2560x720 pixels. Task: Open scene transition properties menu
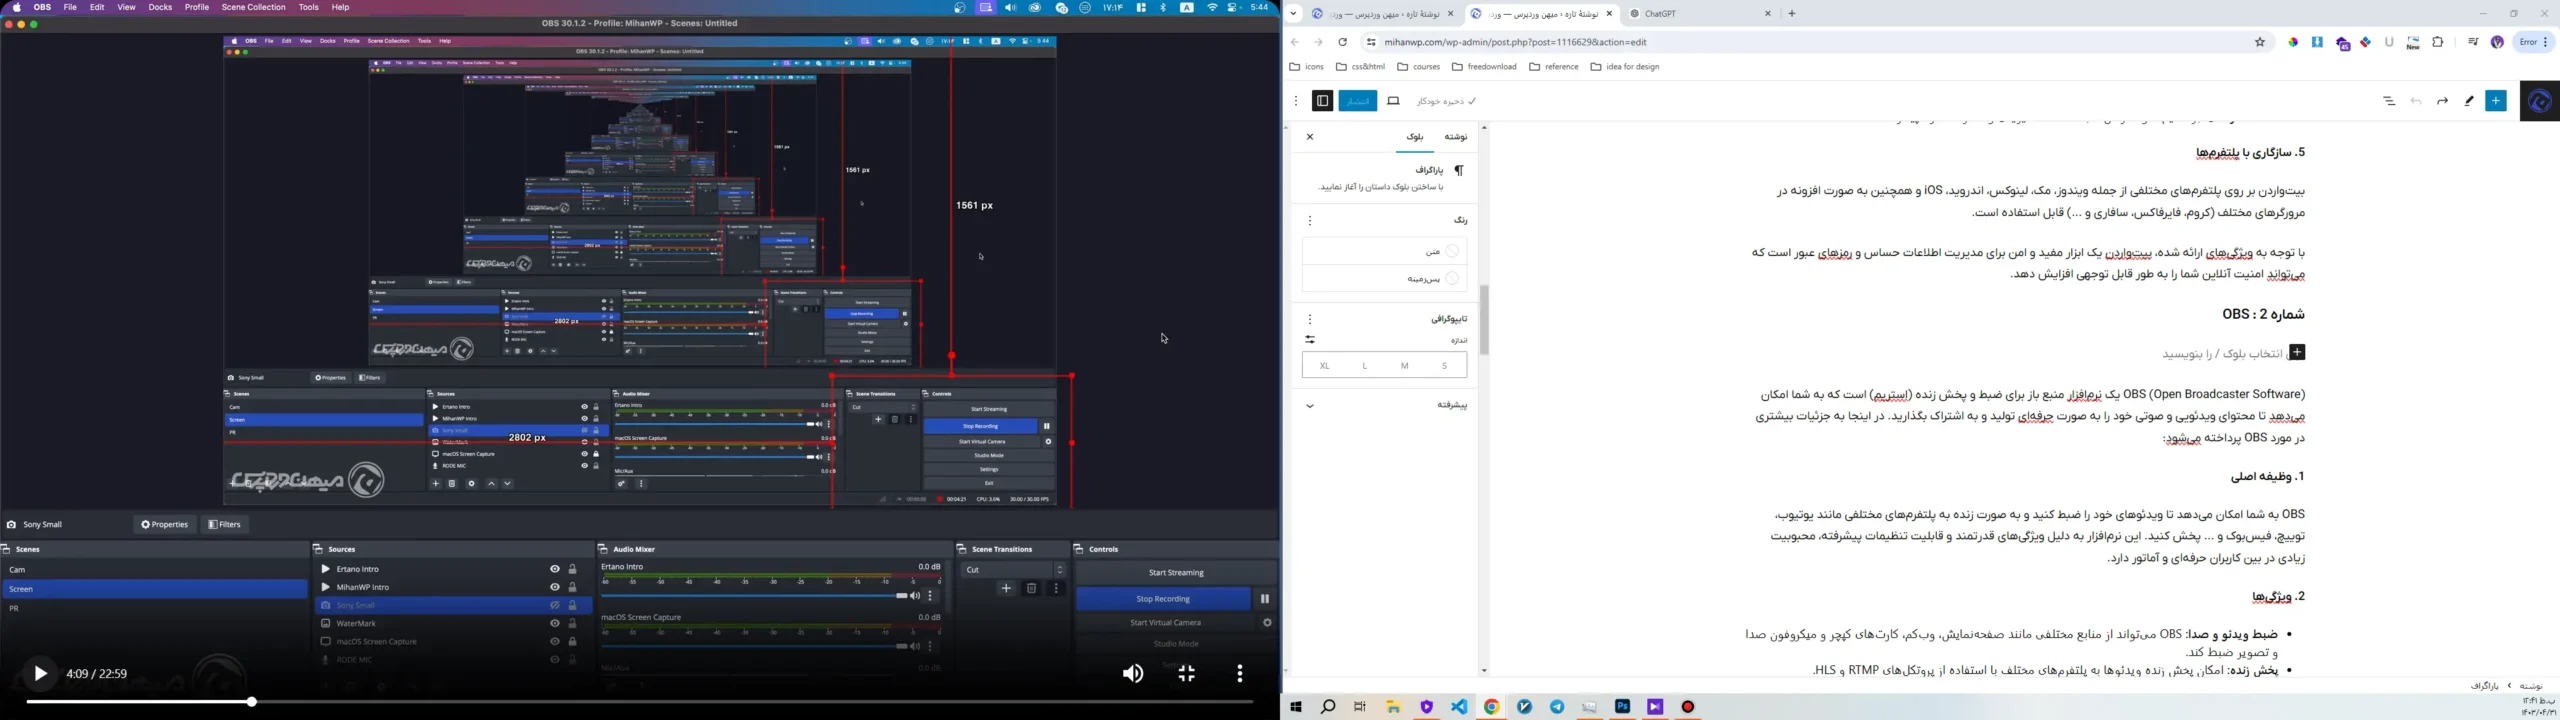1056,589
